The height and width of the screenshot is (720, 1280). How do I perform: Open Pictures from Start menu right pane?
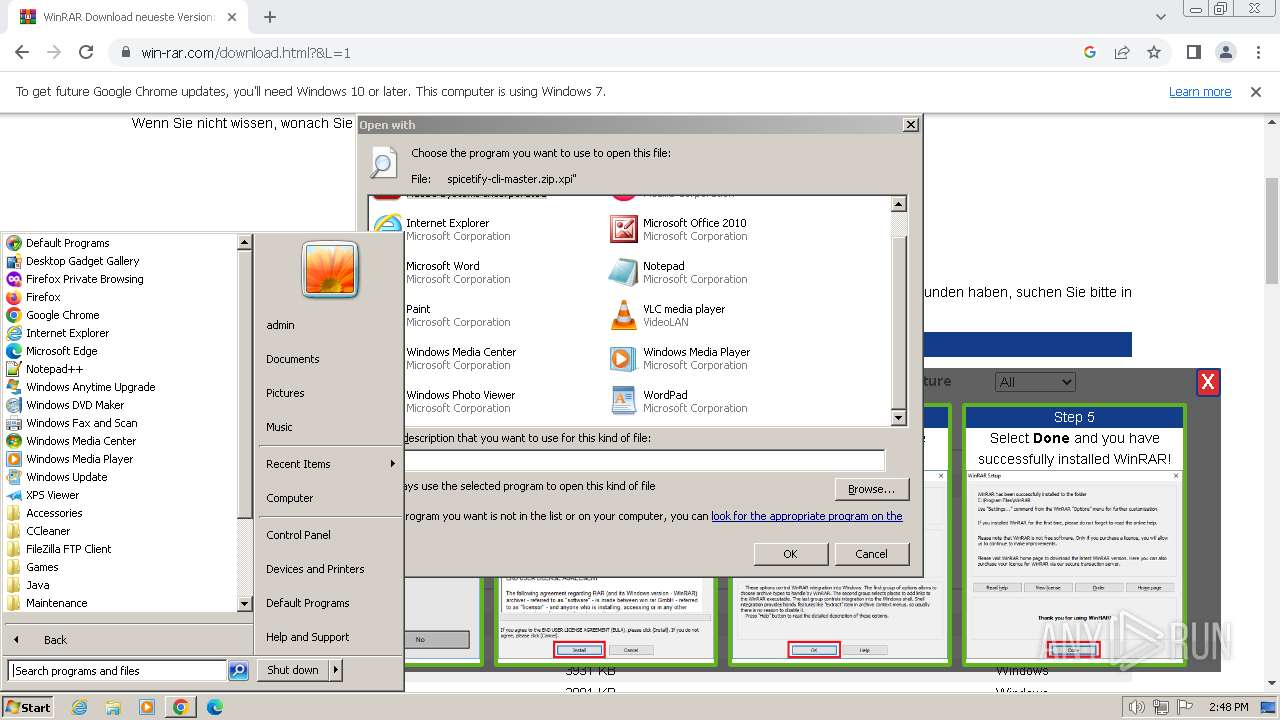[285, 393]
